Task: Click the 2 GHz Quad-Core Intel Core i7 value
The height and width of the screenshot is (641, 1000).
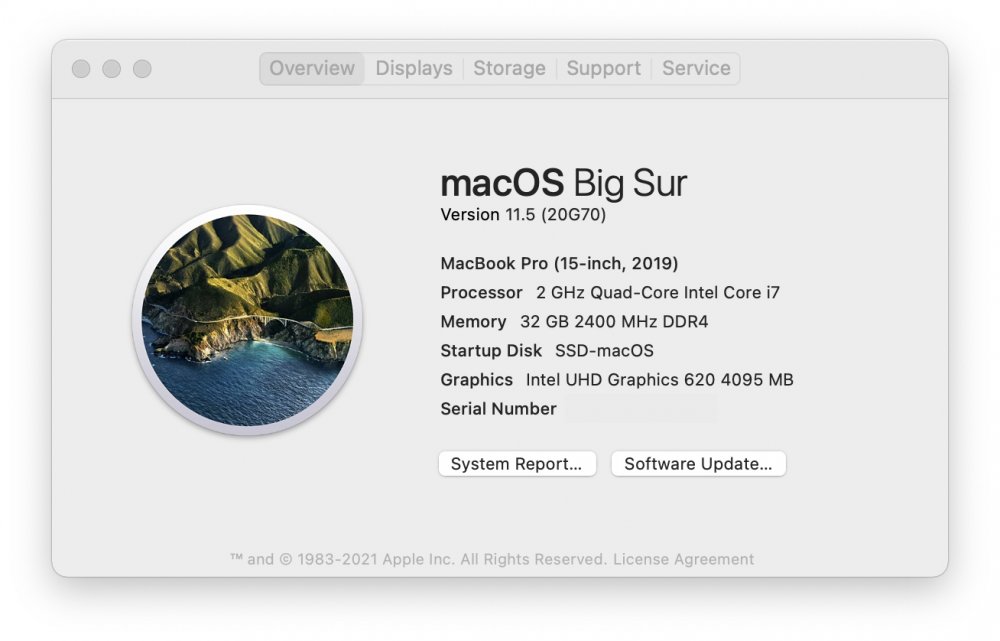Action: click(x=658, y=293)
